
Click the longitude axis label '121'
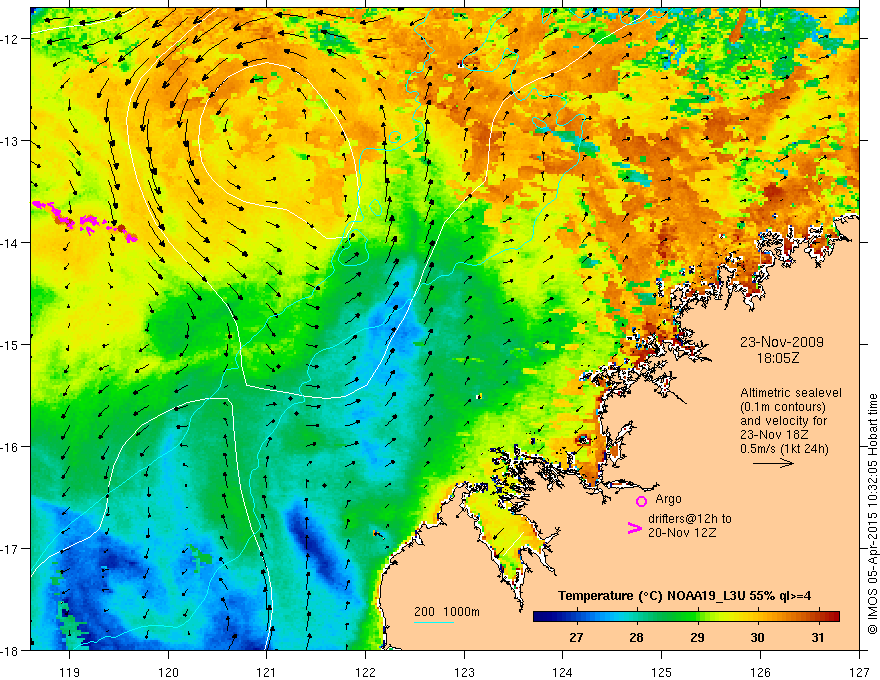[x=267, y=672]
